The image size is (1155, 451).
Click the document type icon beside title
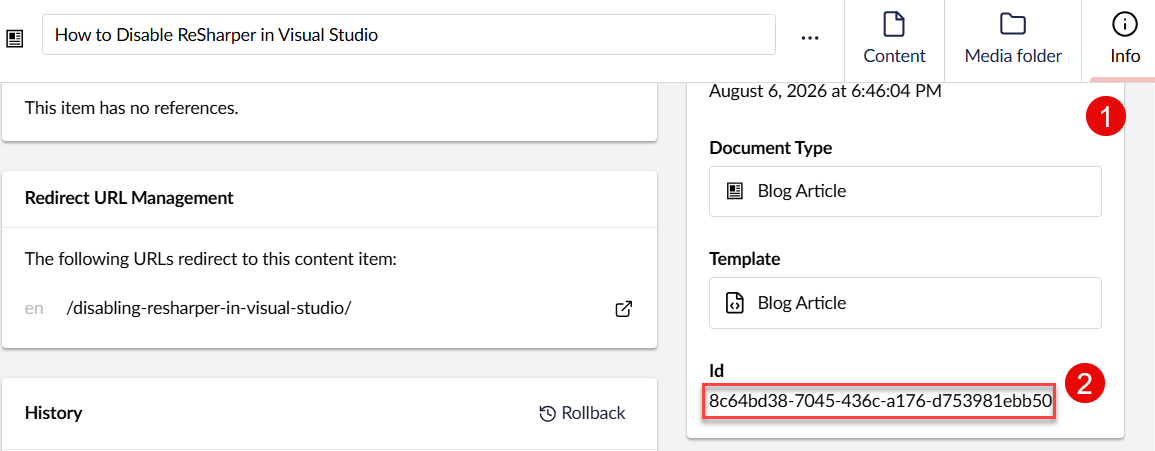[x=15, y=38]
